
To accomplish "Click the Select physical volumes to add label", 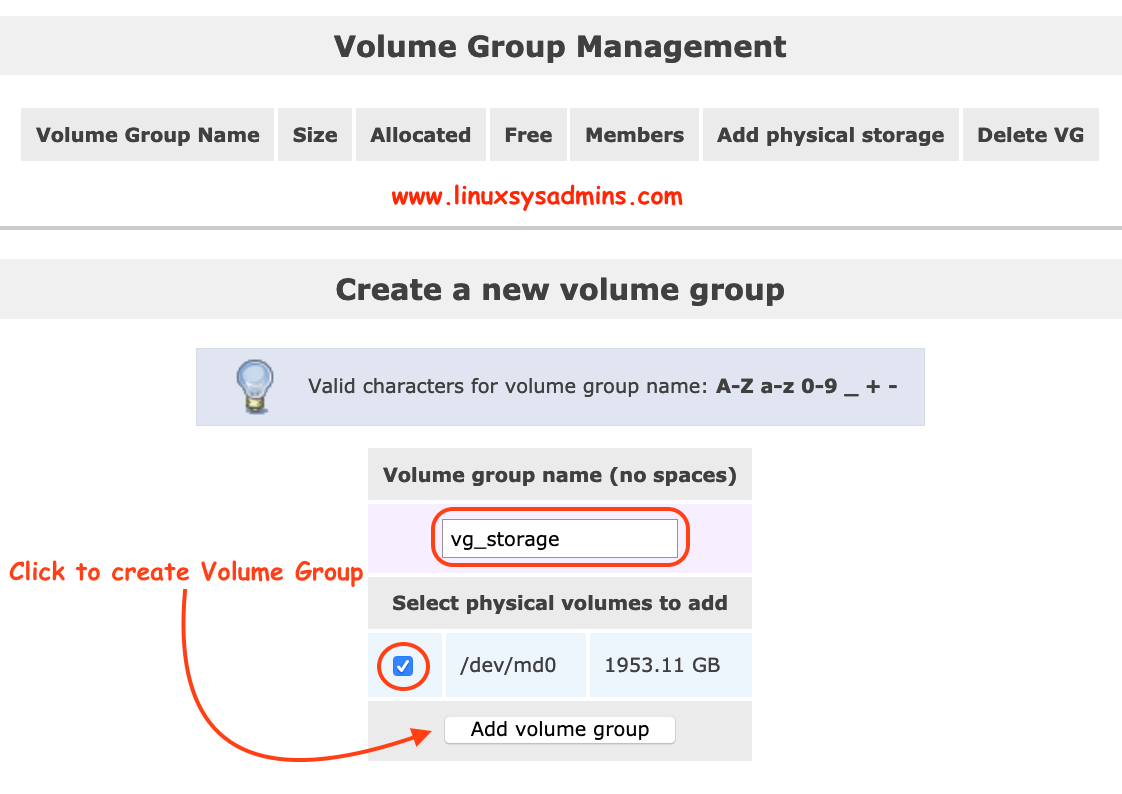I will (x=560, y=603).
